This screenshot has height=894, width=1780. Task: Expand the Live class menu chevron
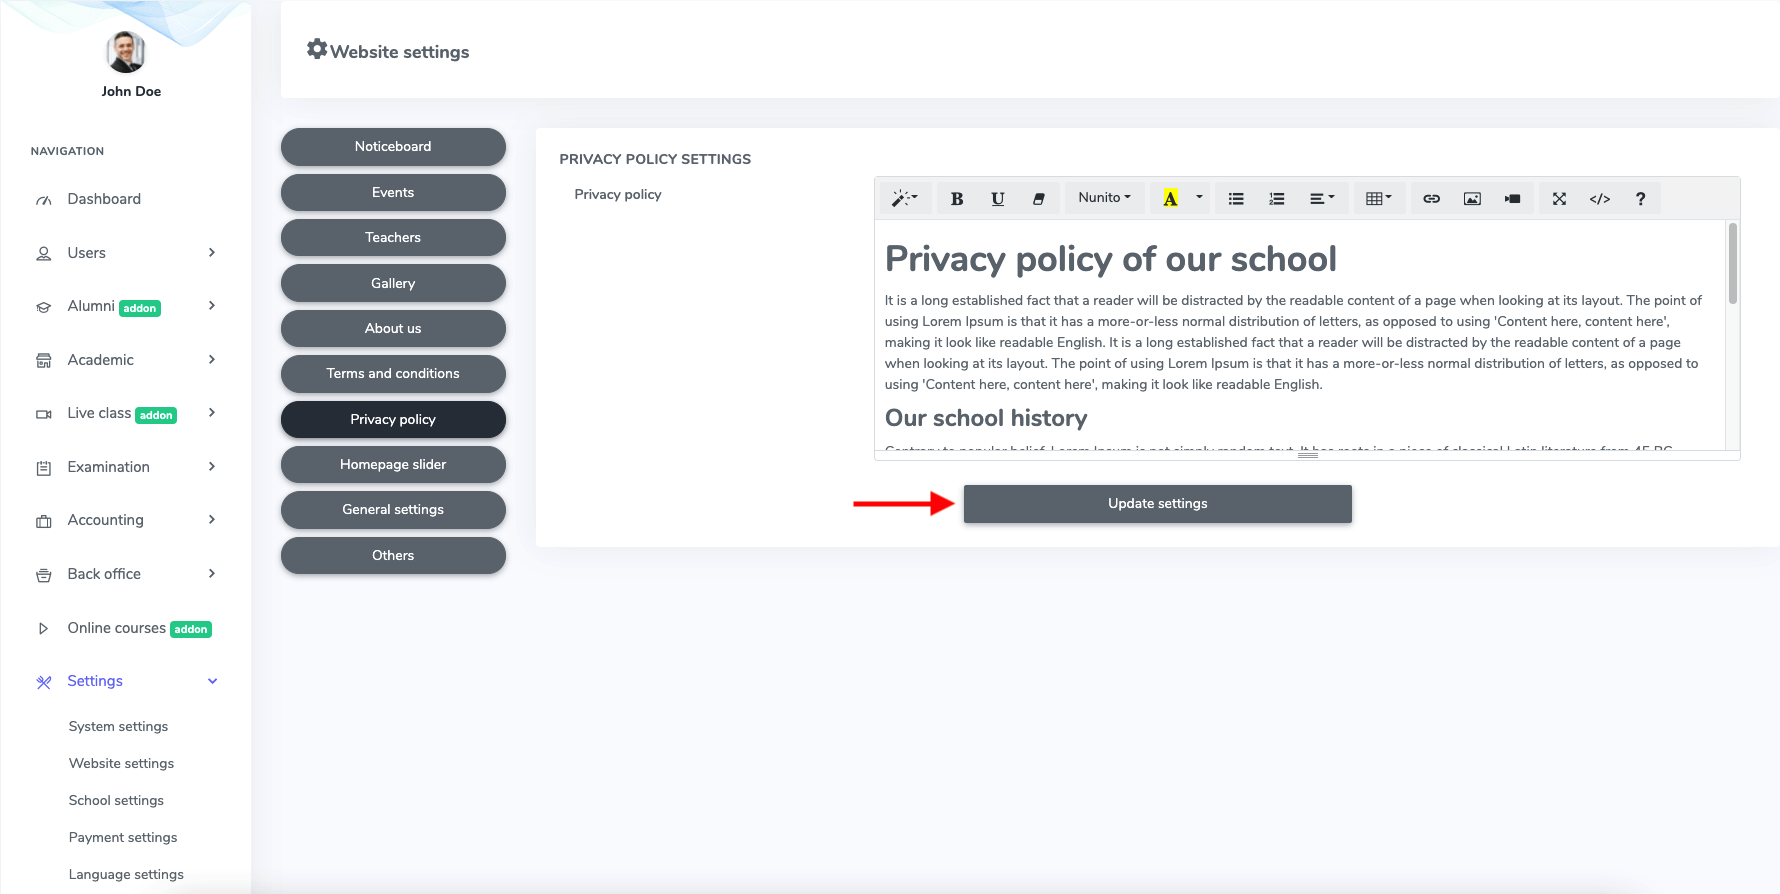212,413
